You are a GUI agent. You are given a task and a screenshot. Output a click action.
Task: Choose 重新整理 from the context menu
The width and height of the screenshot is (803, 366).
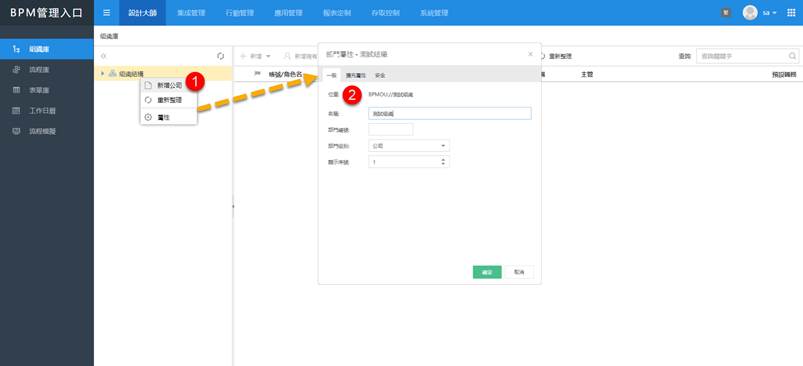point(168,100)
